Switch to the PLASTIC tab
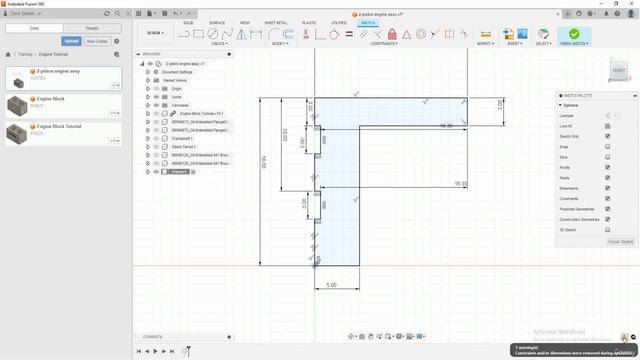640x360 pixels. (x=309, y=23)
